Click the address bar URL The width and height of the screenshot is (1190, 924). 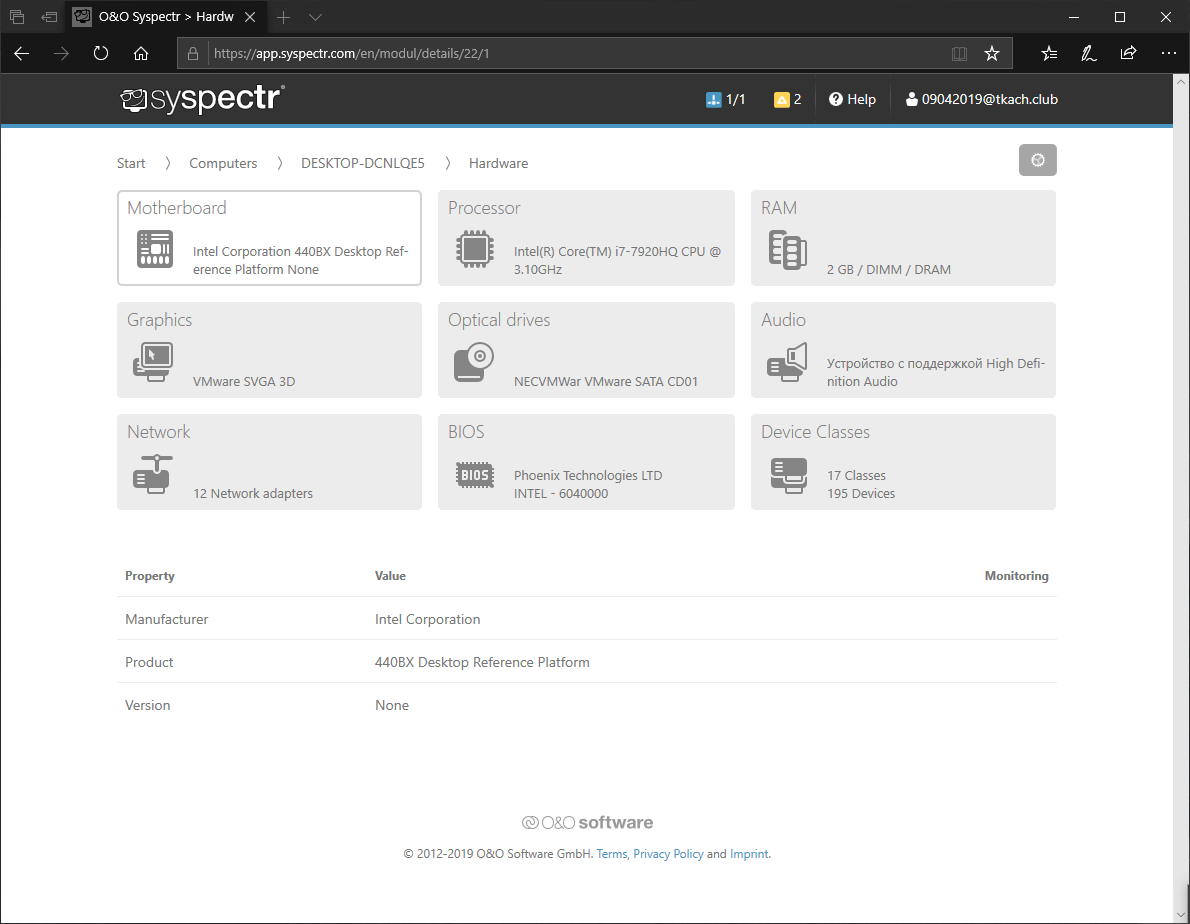pyautogui.click(x=351, y=53)
